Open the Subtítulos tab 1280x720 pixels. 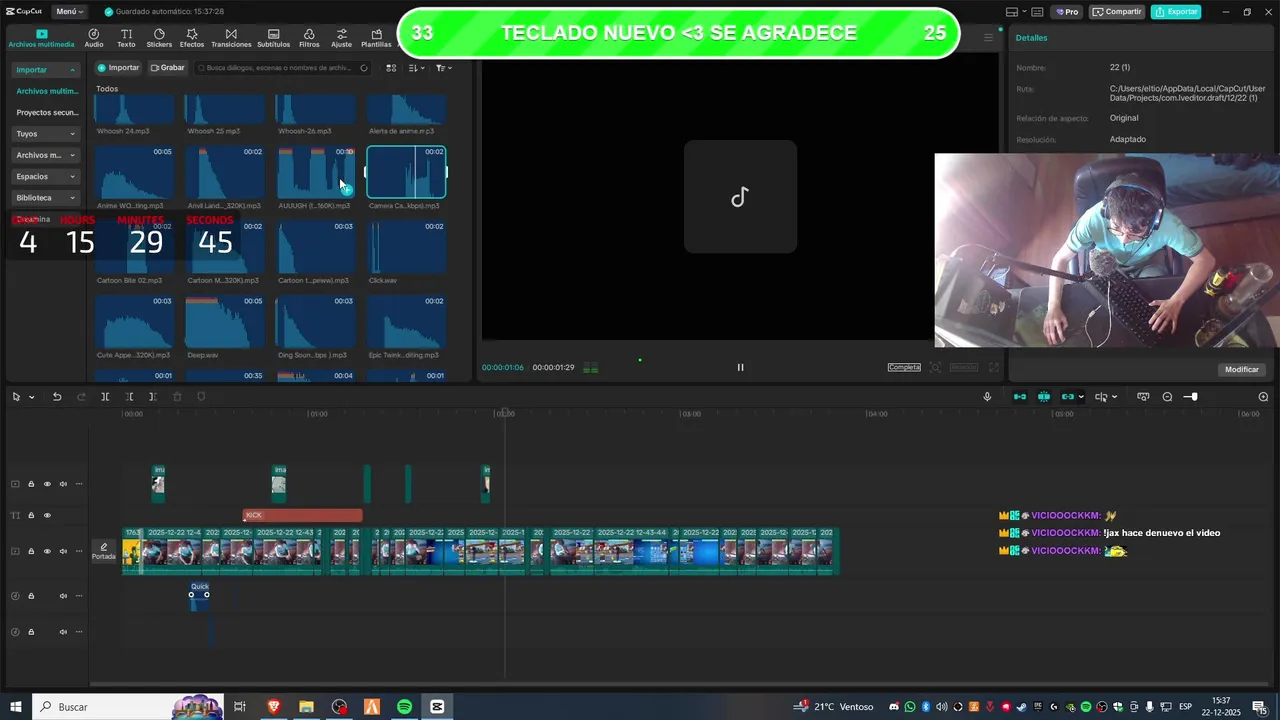[x=274, y=38]
